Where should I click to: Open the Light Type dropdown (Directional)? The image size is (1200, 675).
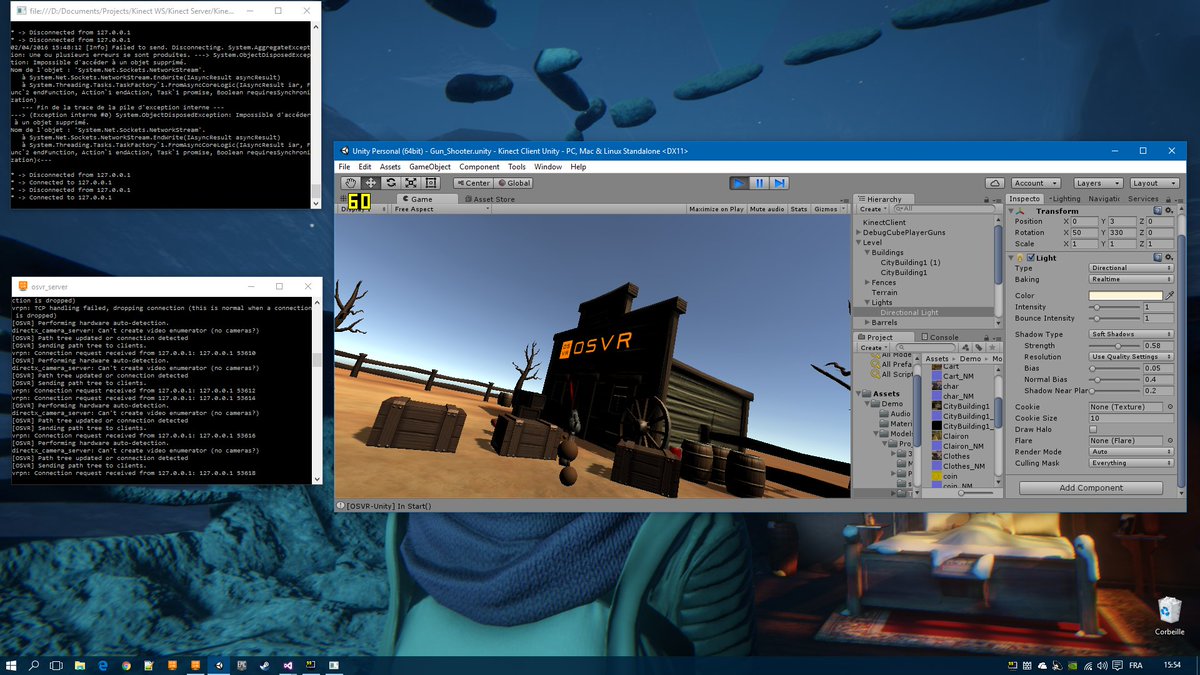1131,268
